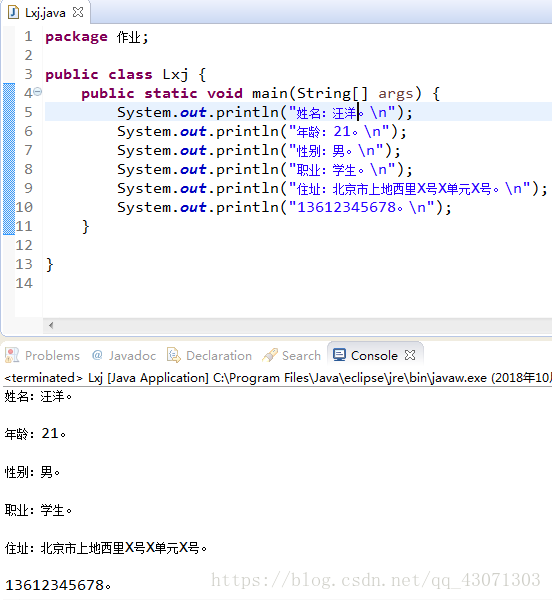Click the class name Lxj on line 3
The height and width of the screenshot is (600, 552).
(175, 74)
